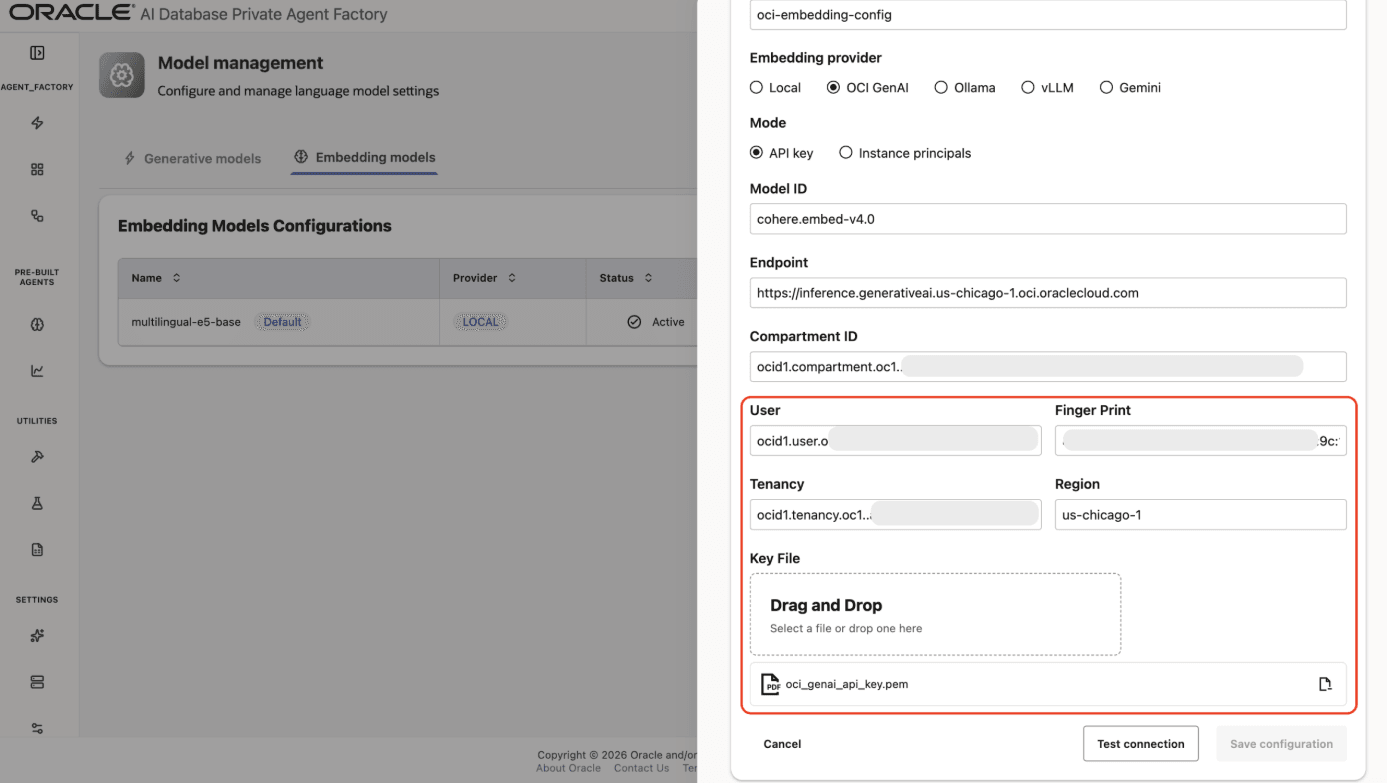This screenshot has width=1387, height=783.
Task: Collapse the left navigation sidebar panel
Action: (x=37, y=52)
